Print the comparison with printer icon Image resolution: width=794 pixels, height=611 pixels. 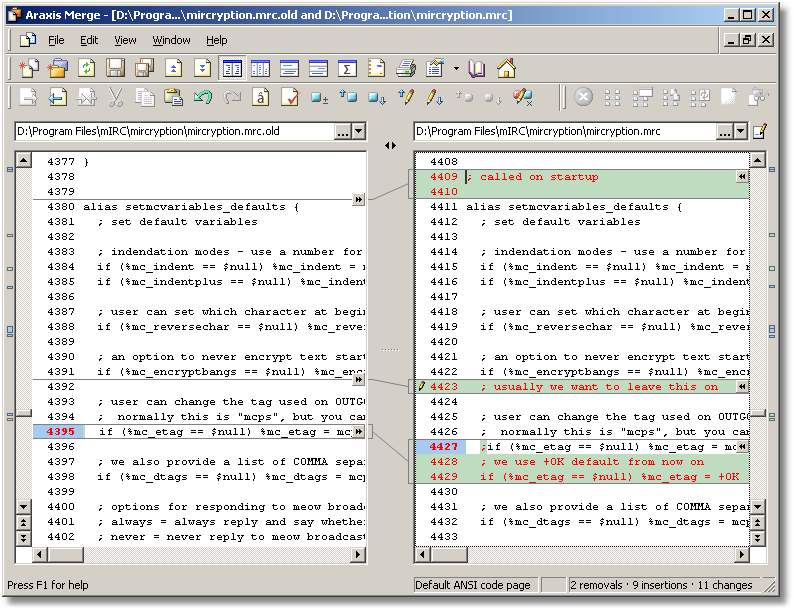click(406, 68)
